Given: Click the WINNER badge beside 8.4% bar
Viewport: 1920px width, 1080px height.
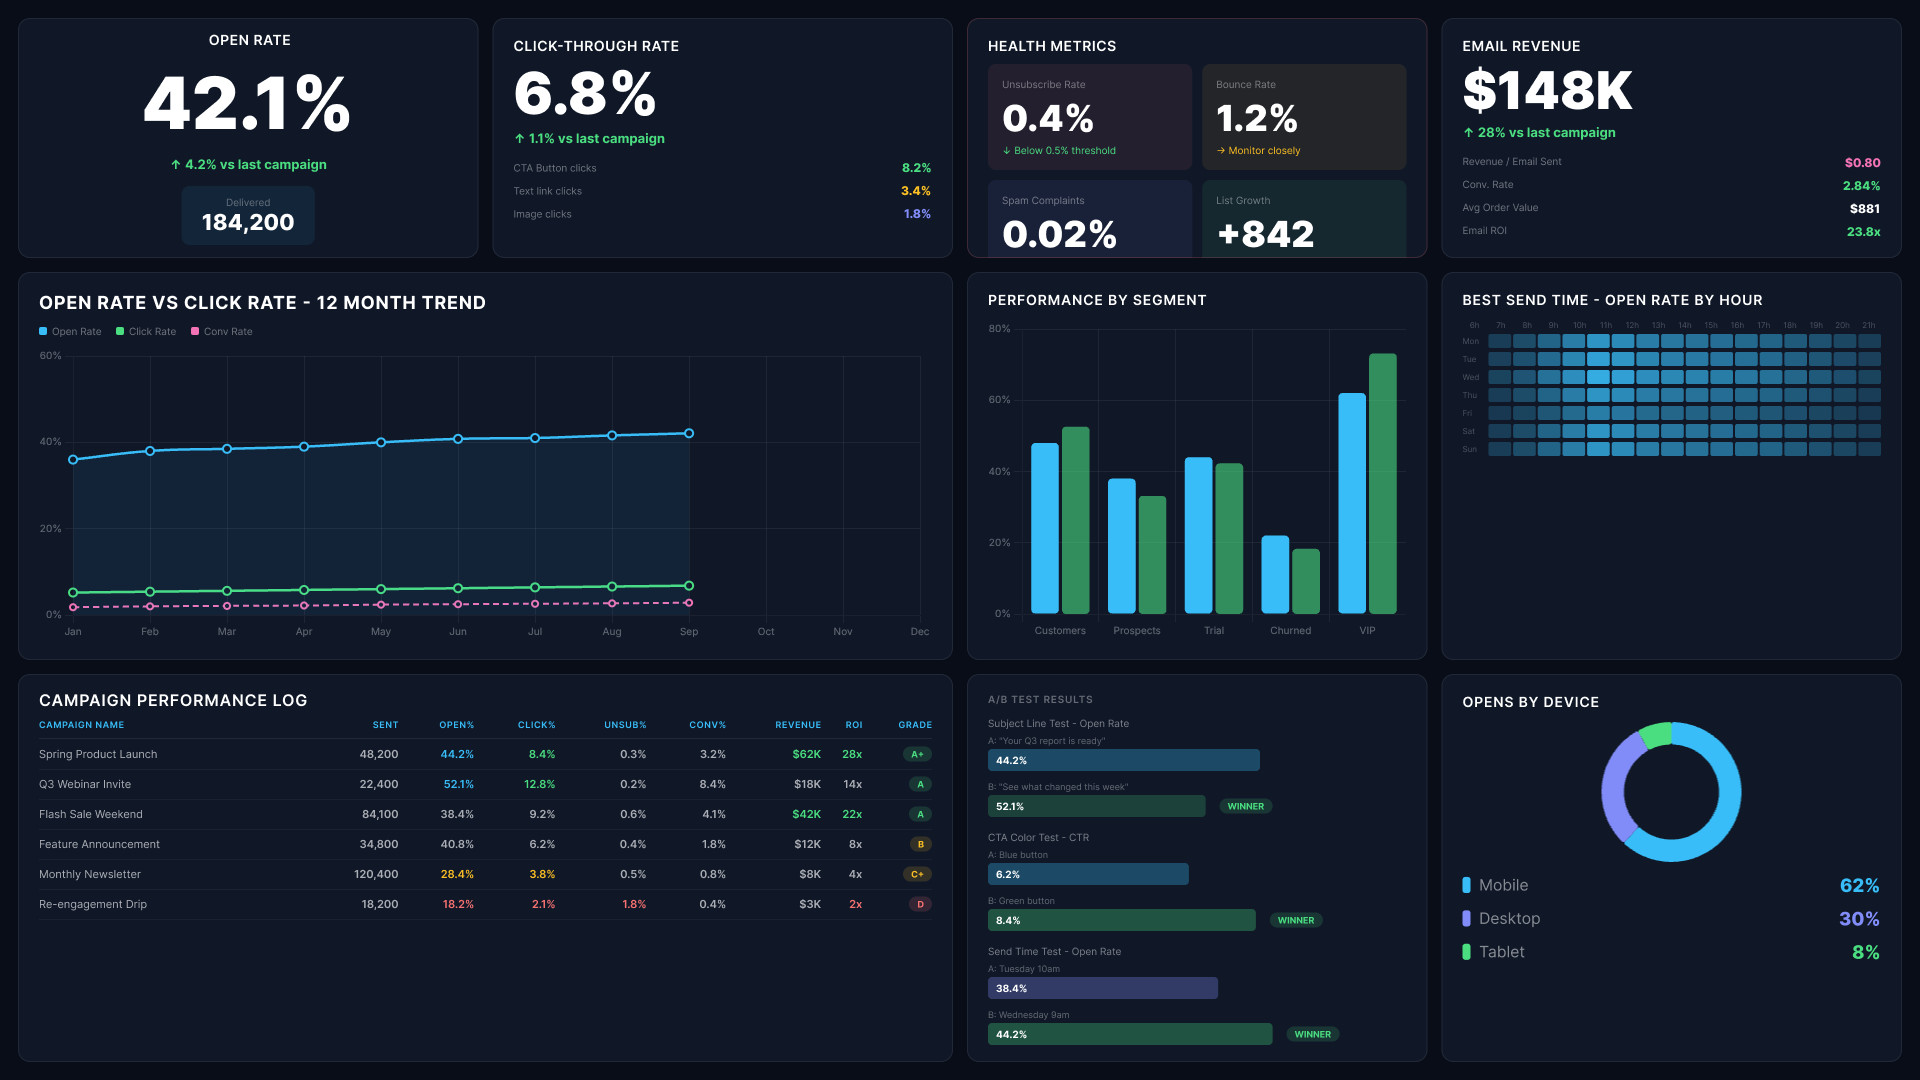Looking at the screenshot, I should [1296, 920].
